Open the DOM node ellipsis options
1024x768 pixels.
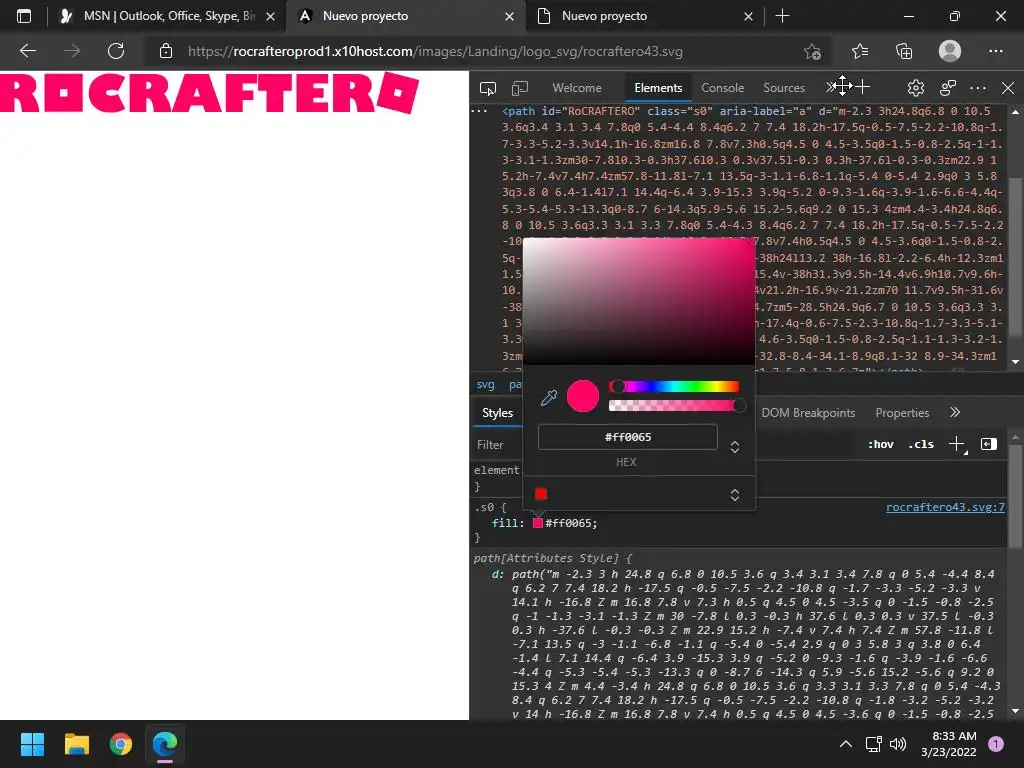pos(480,111)
